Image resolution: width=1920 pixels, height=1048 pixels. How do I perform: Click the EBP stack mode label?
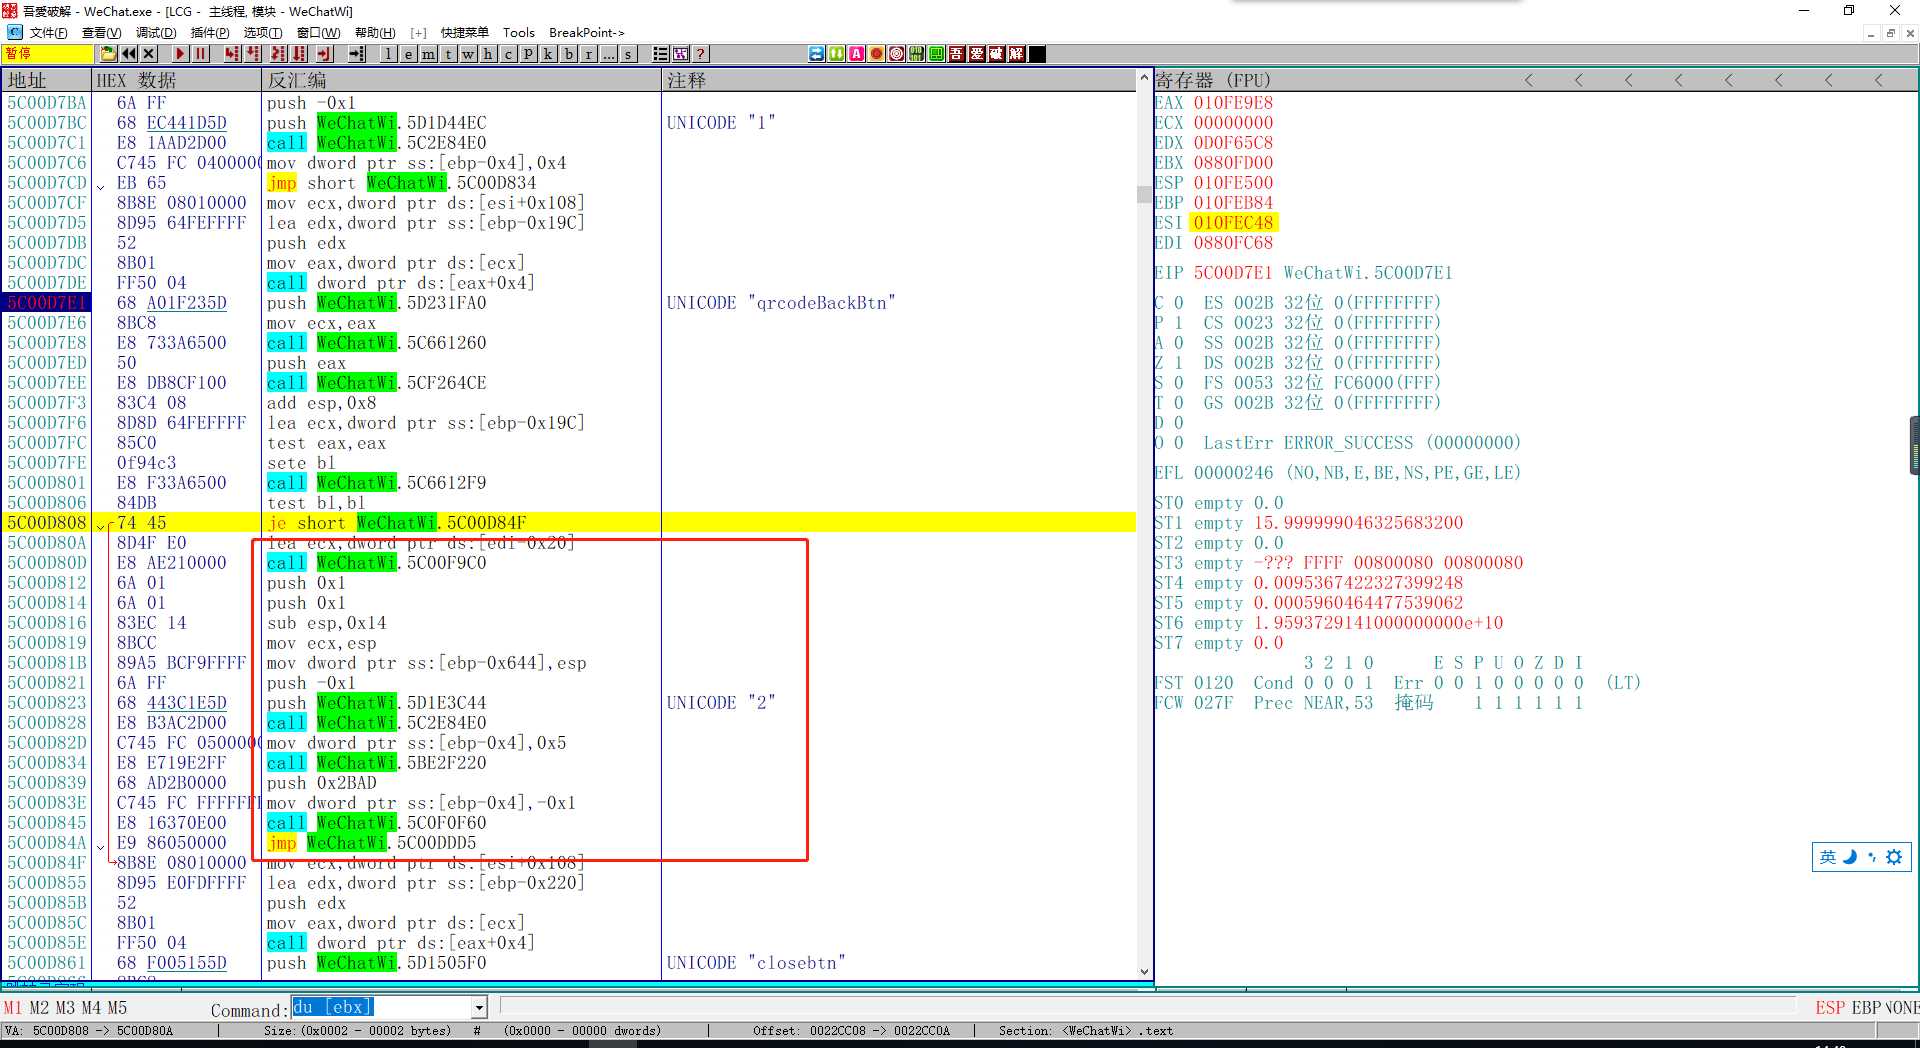[x=1866, y=1008]
